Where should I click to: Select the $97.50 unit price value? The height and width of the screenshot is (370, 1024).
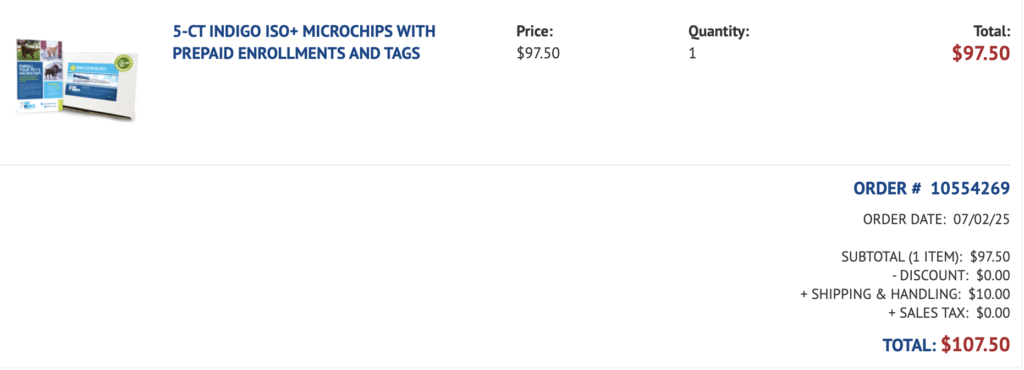[x=537, y=54]
